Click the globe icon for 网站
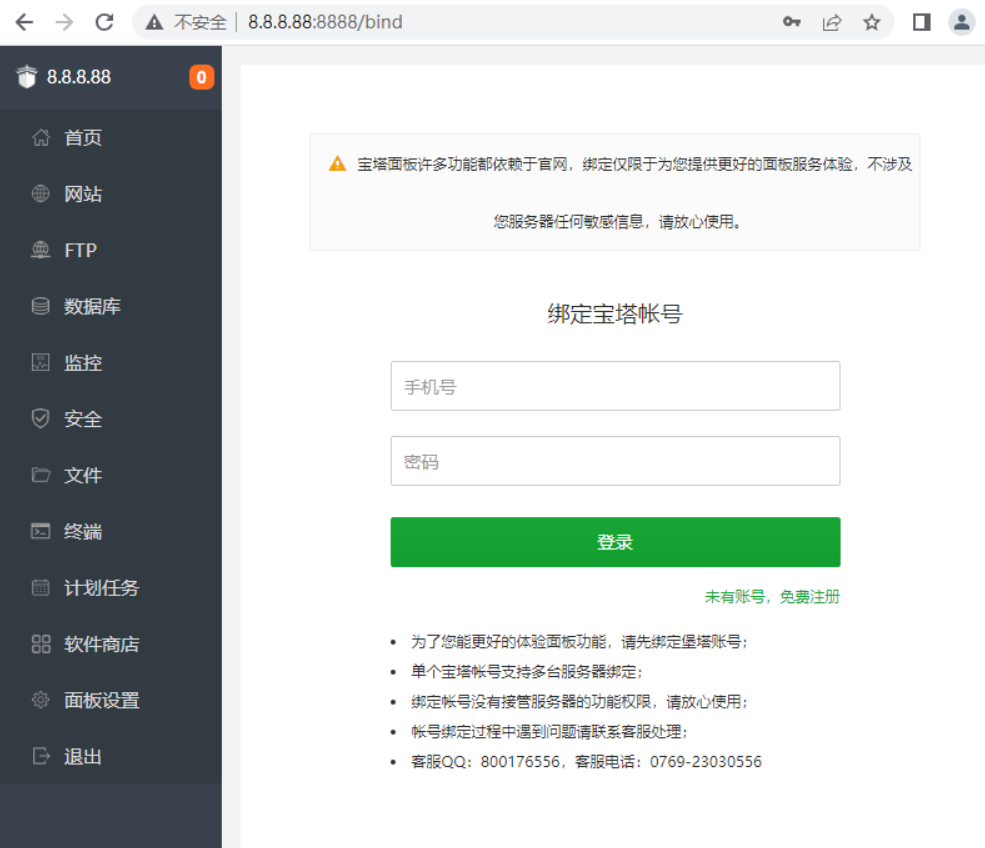This screenshot has height=848, width=985. 41,194
